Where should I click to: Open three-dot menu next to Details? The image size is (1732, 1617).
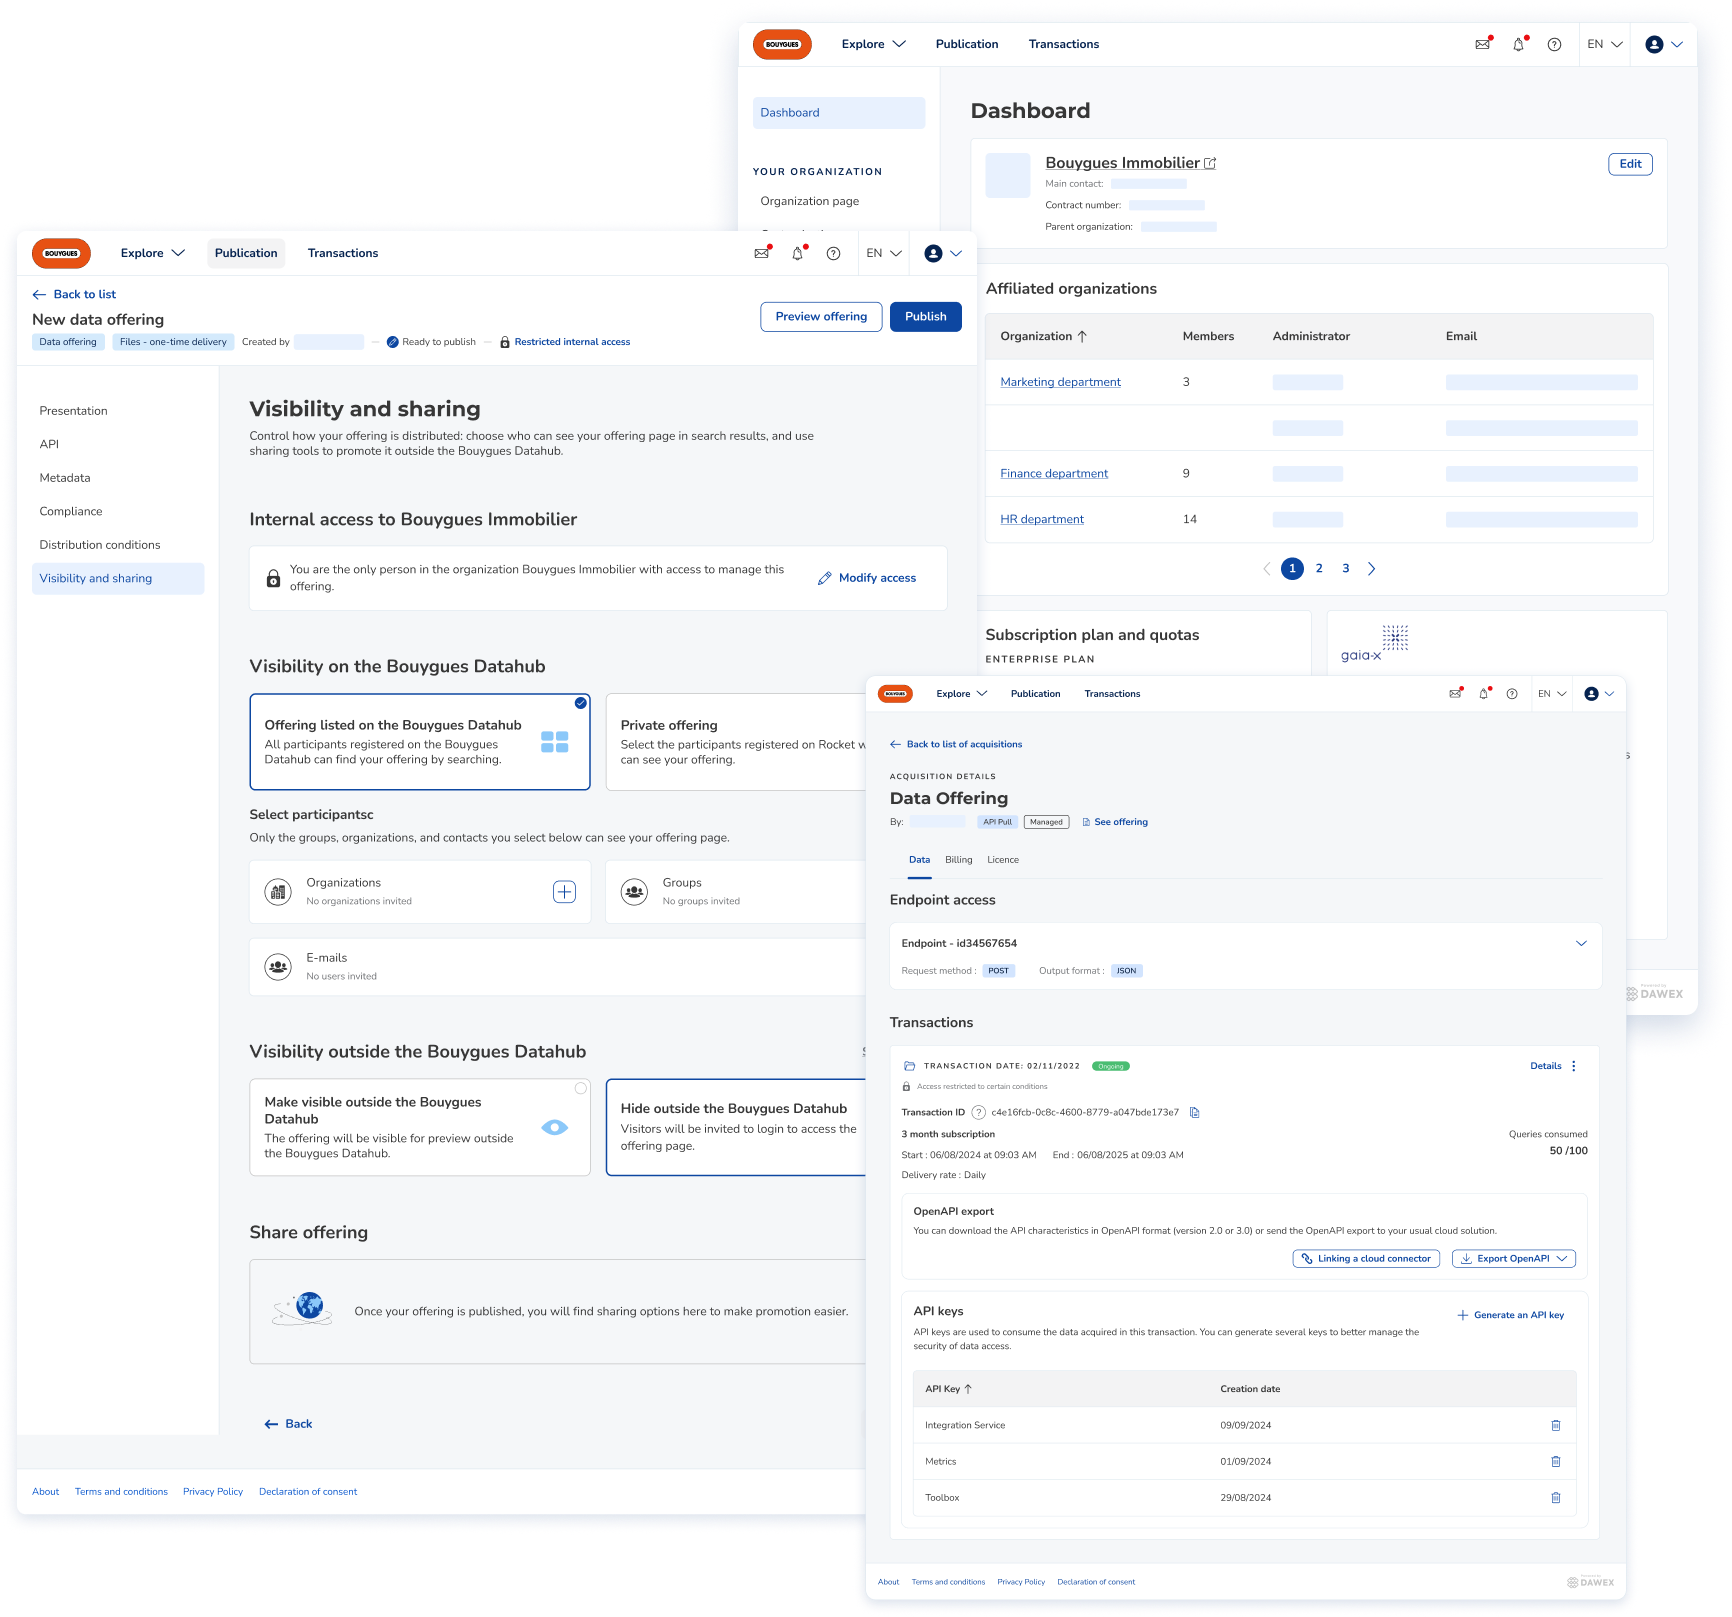pyautogui.click(x=1574, y=1066)
